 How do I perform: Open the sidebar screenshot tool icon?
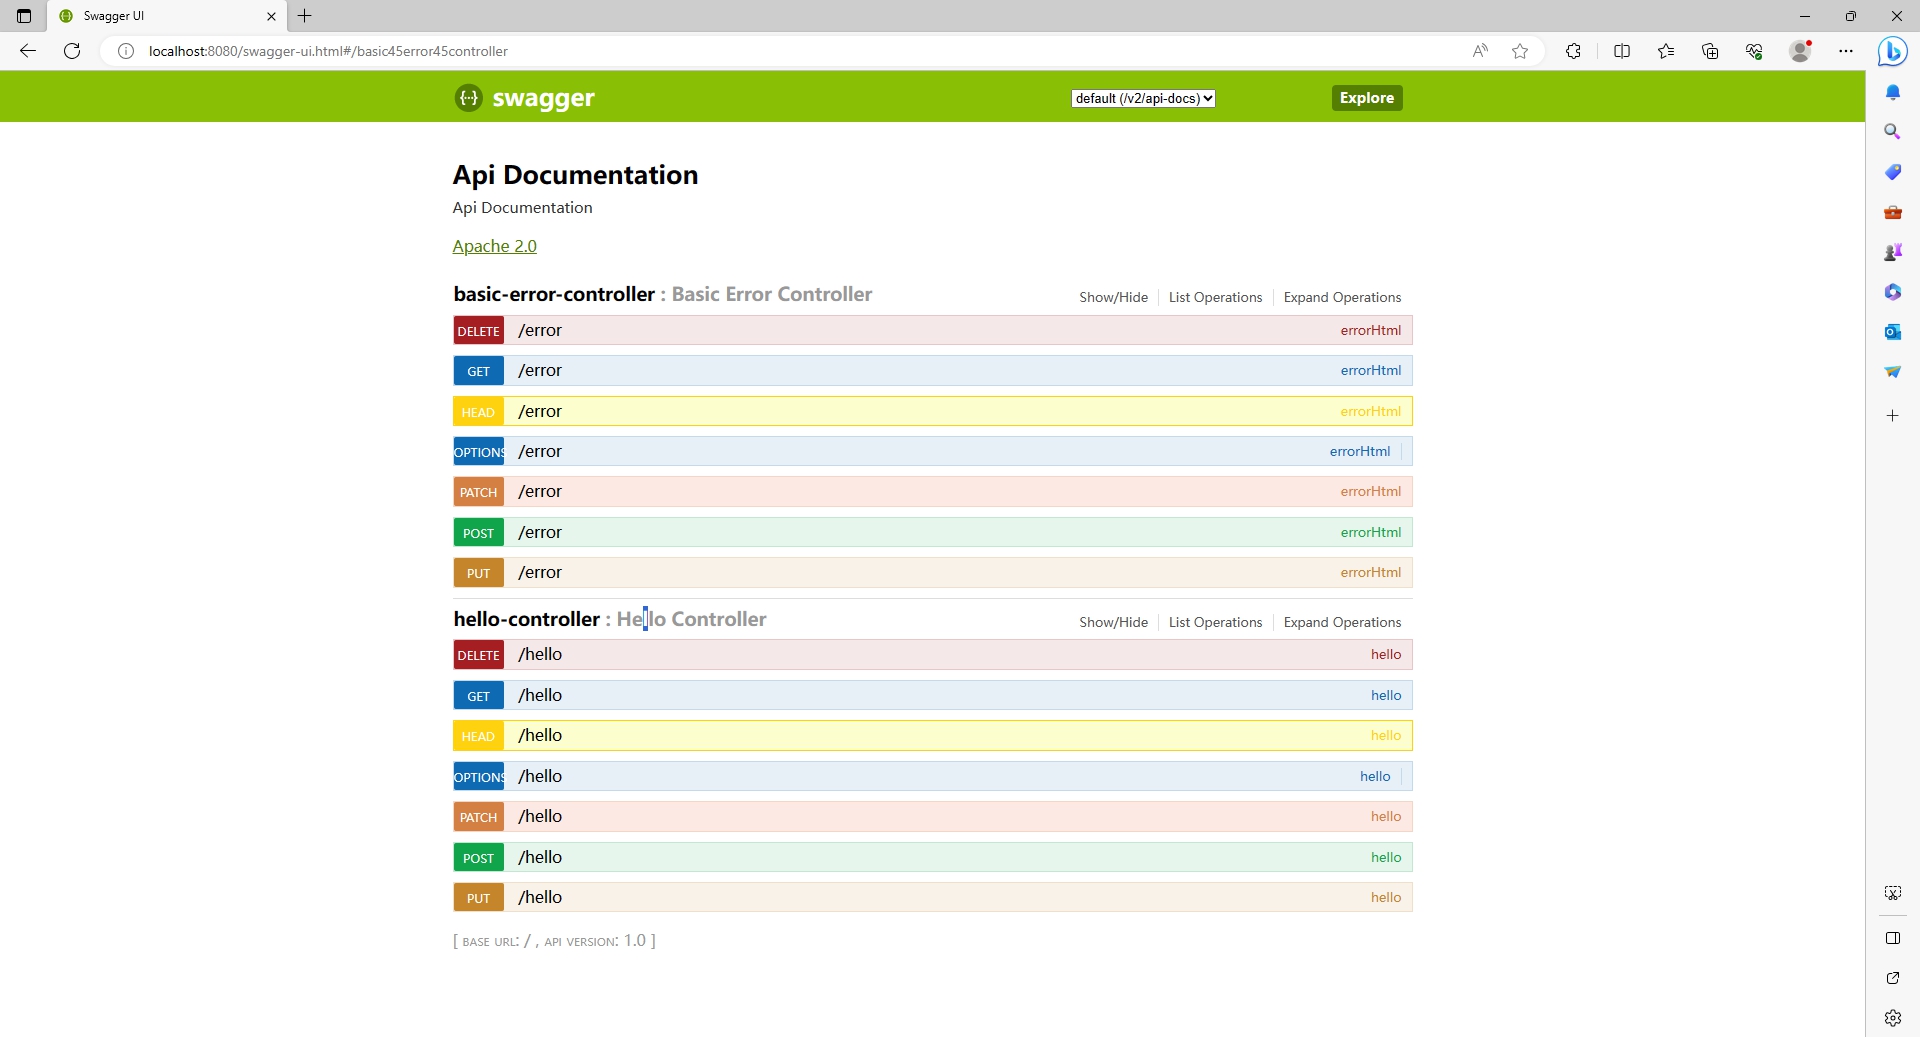tap(1892, 893)
